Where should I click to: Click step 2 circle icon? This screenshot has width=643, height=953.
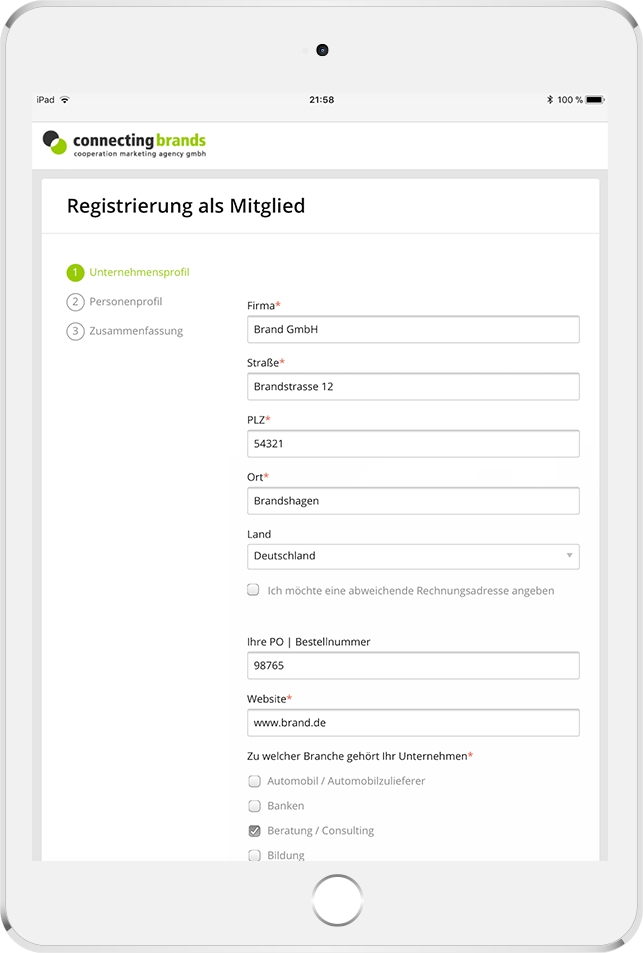(75, 302)
